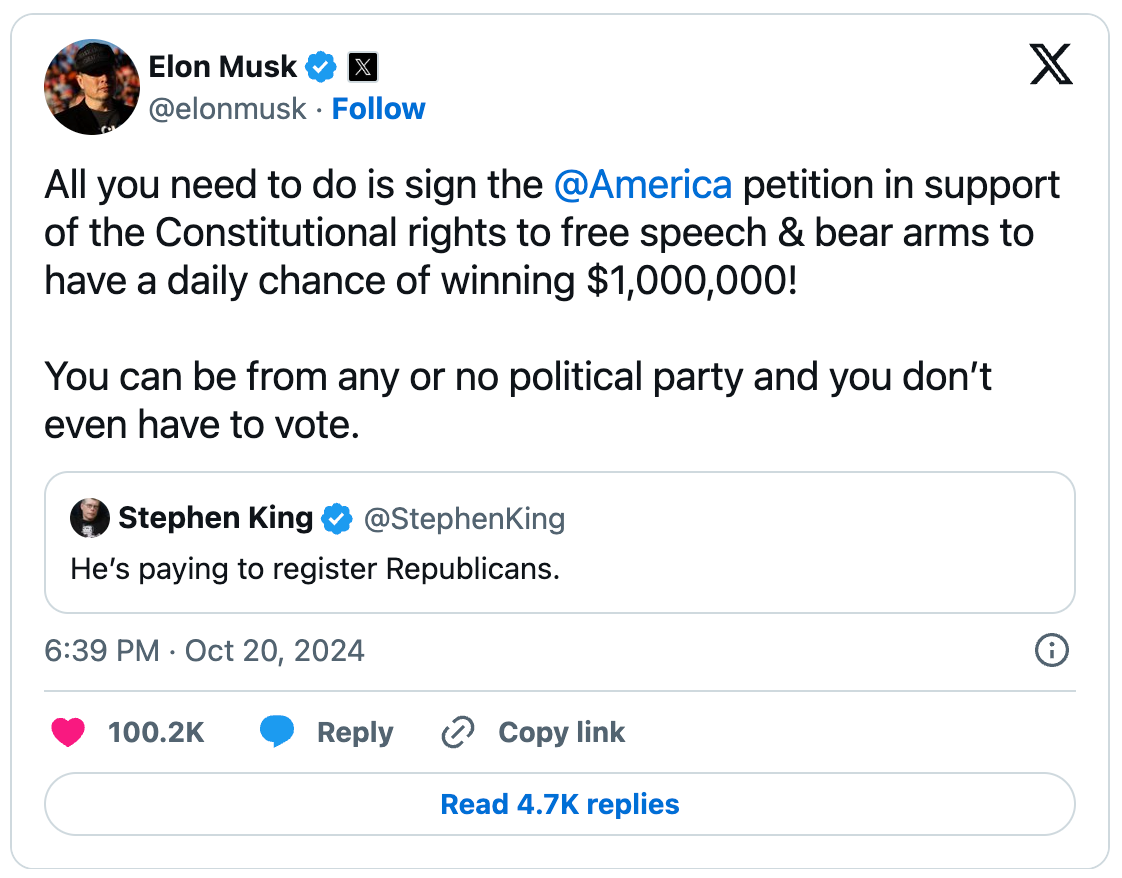Click Stephen King's small avatar in the quoted tweet

click(89, 519)
